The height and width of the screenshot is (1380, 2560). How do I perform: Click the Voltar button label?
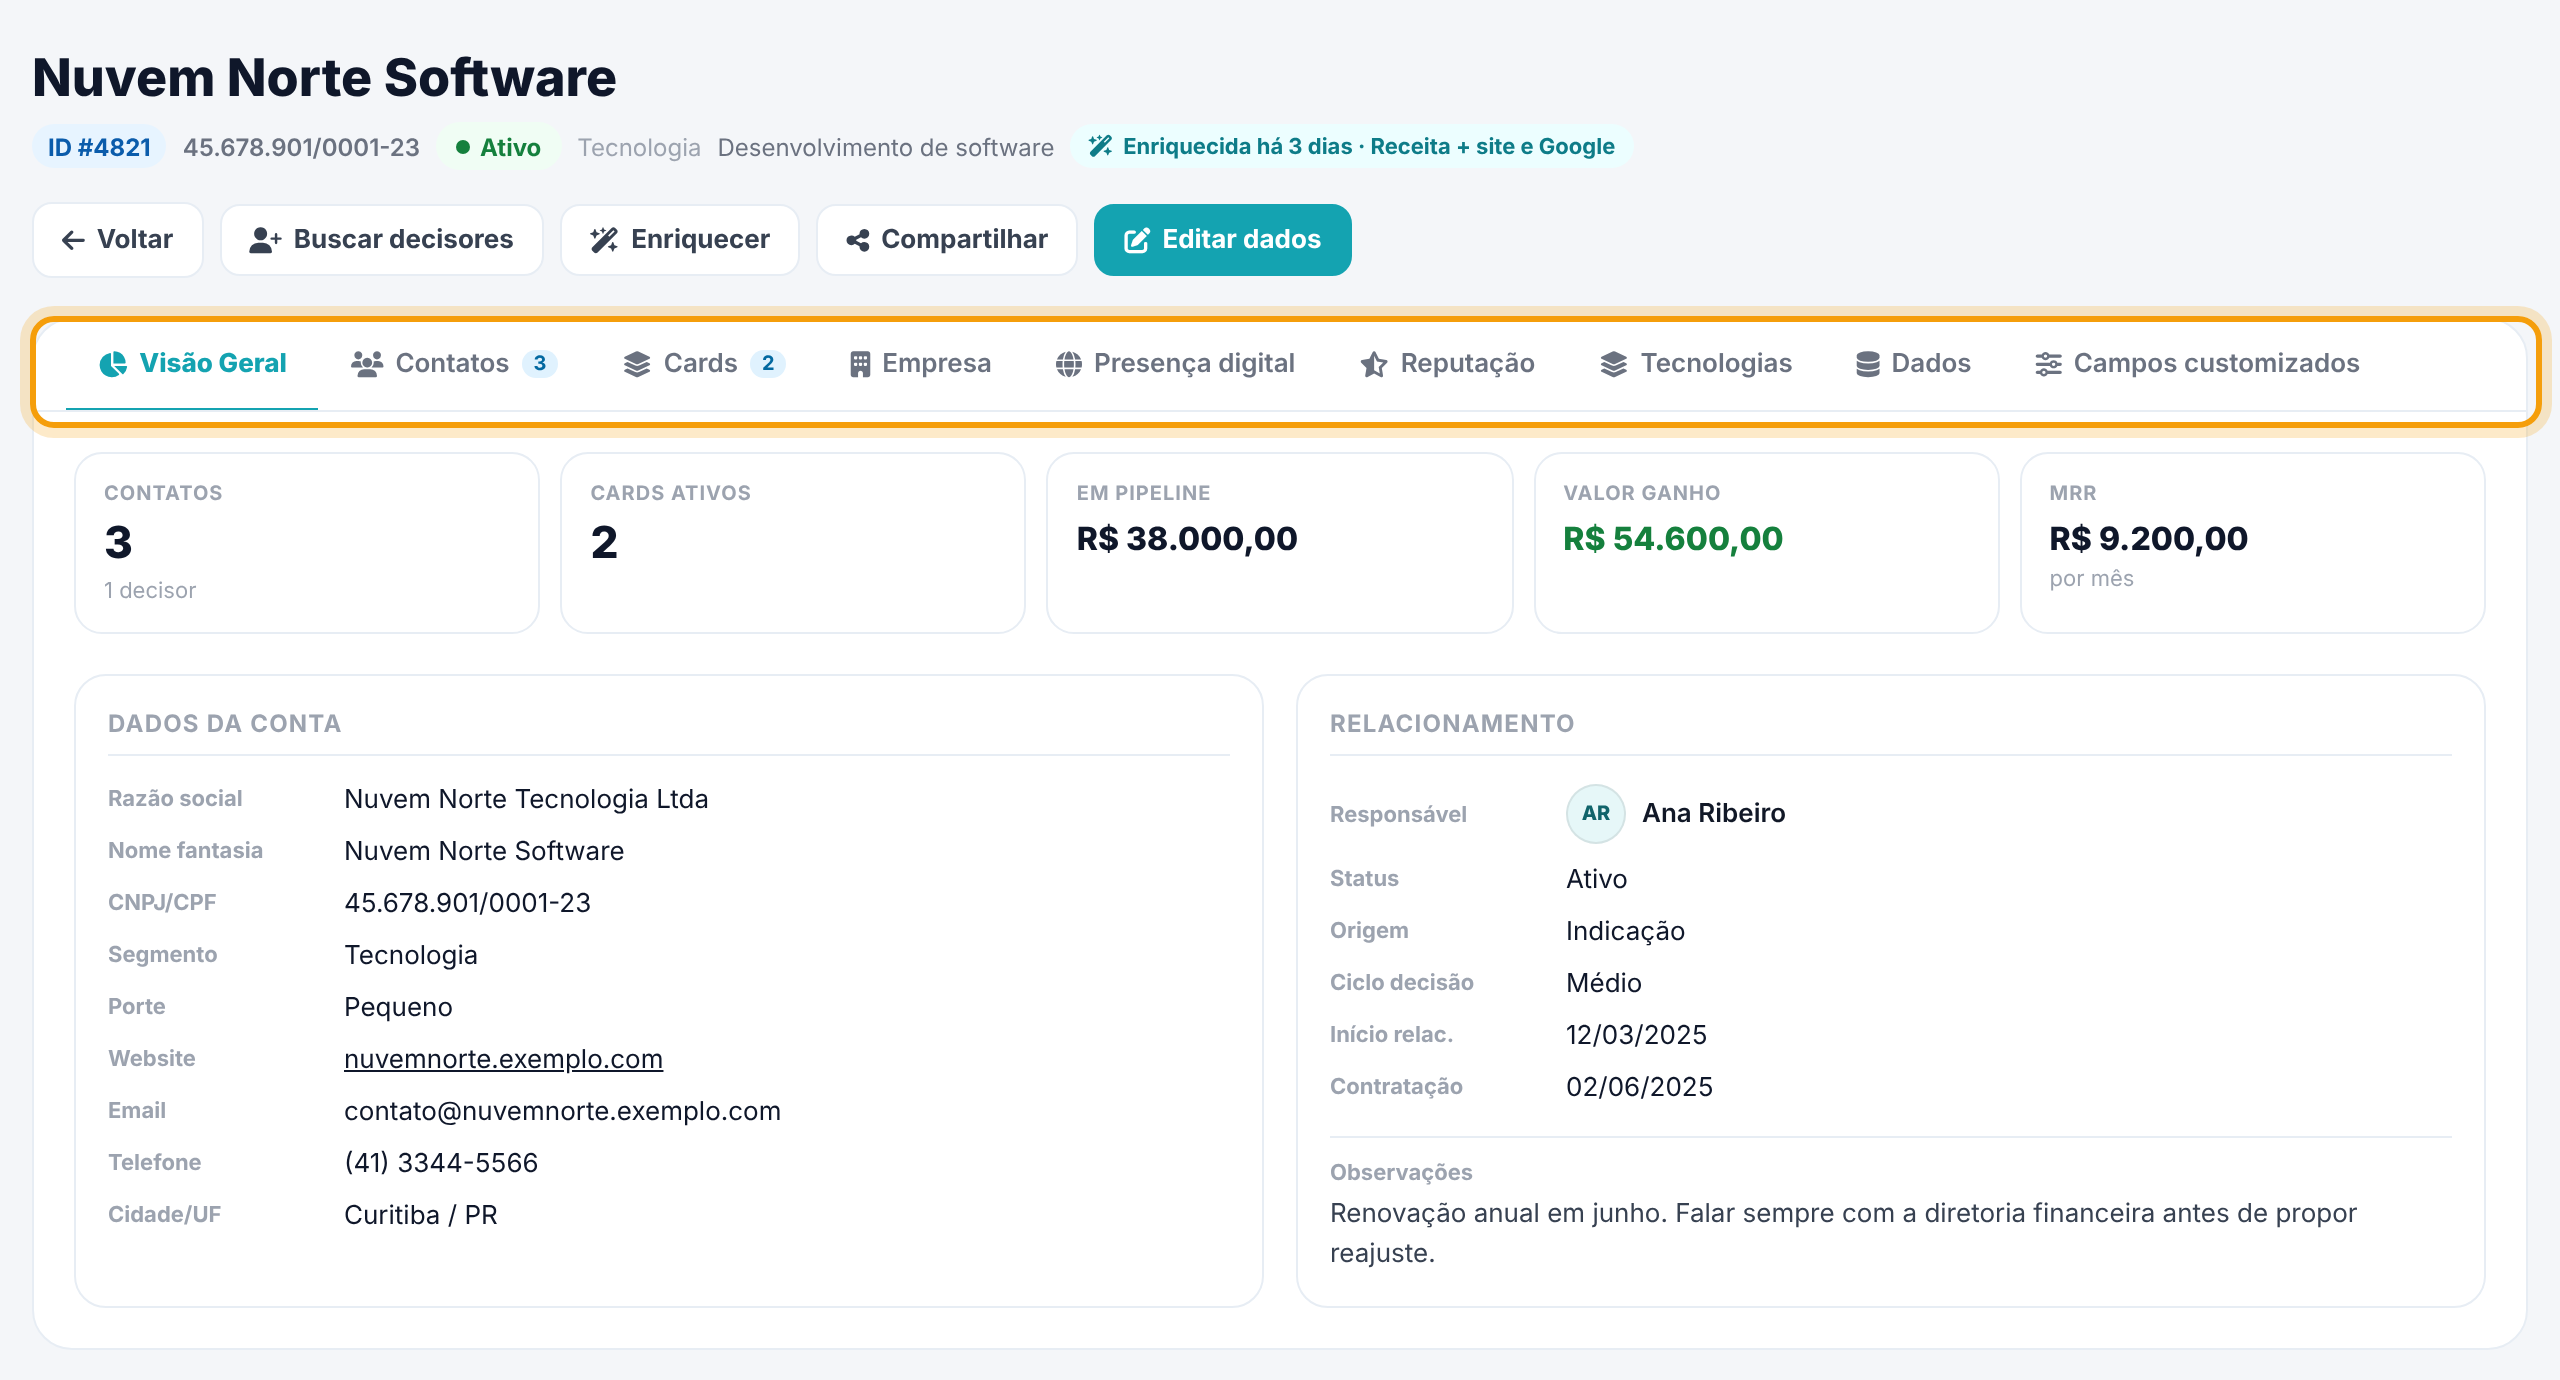point(135,239)
